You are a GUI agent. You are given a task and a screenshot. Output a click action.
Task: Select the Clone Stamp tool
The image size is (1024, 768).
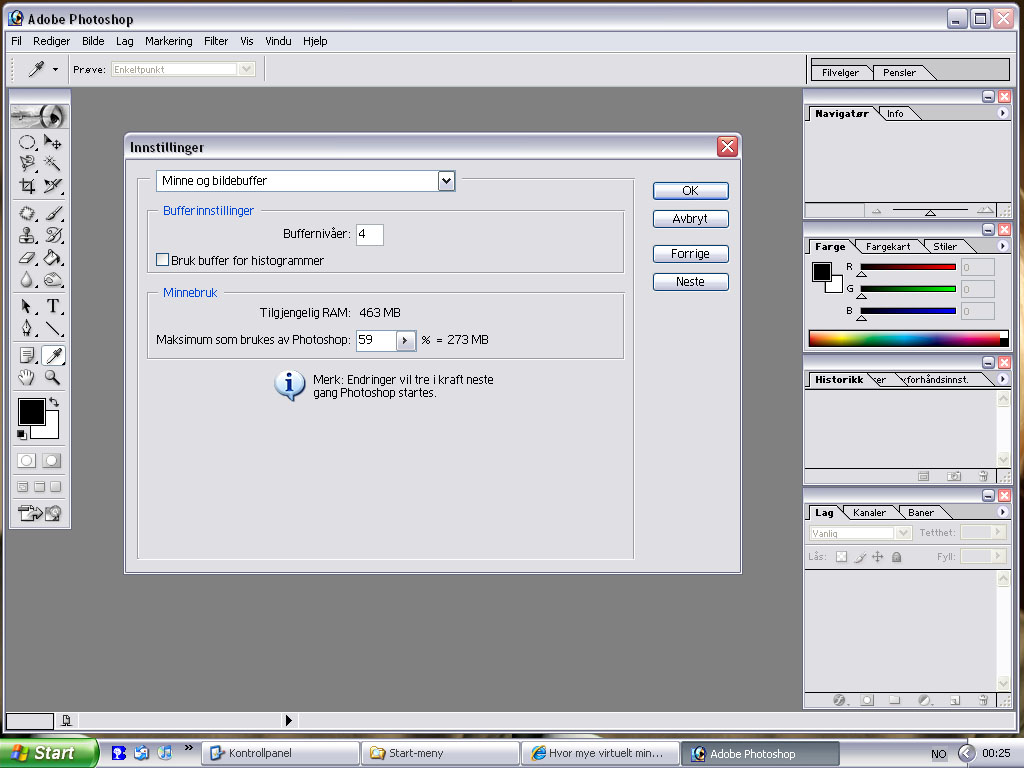[x=27, y=235]
